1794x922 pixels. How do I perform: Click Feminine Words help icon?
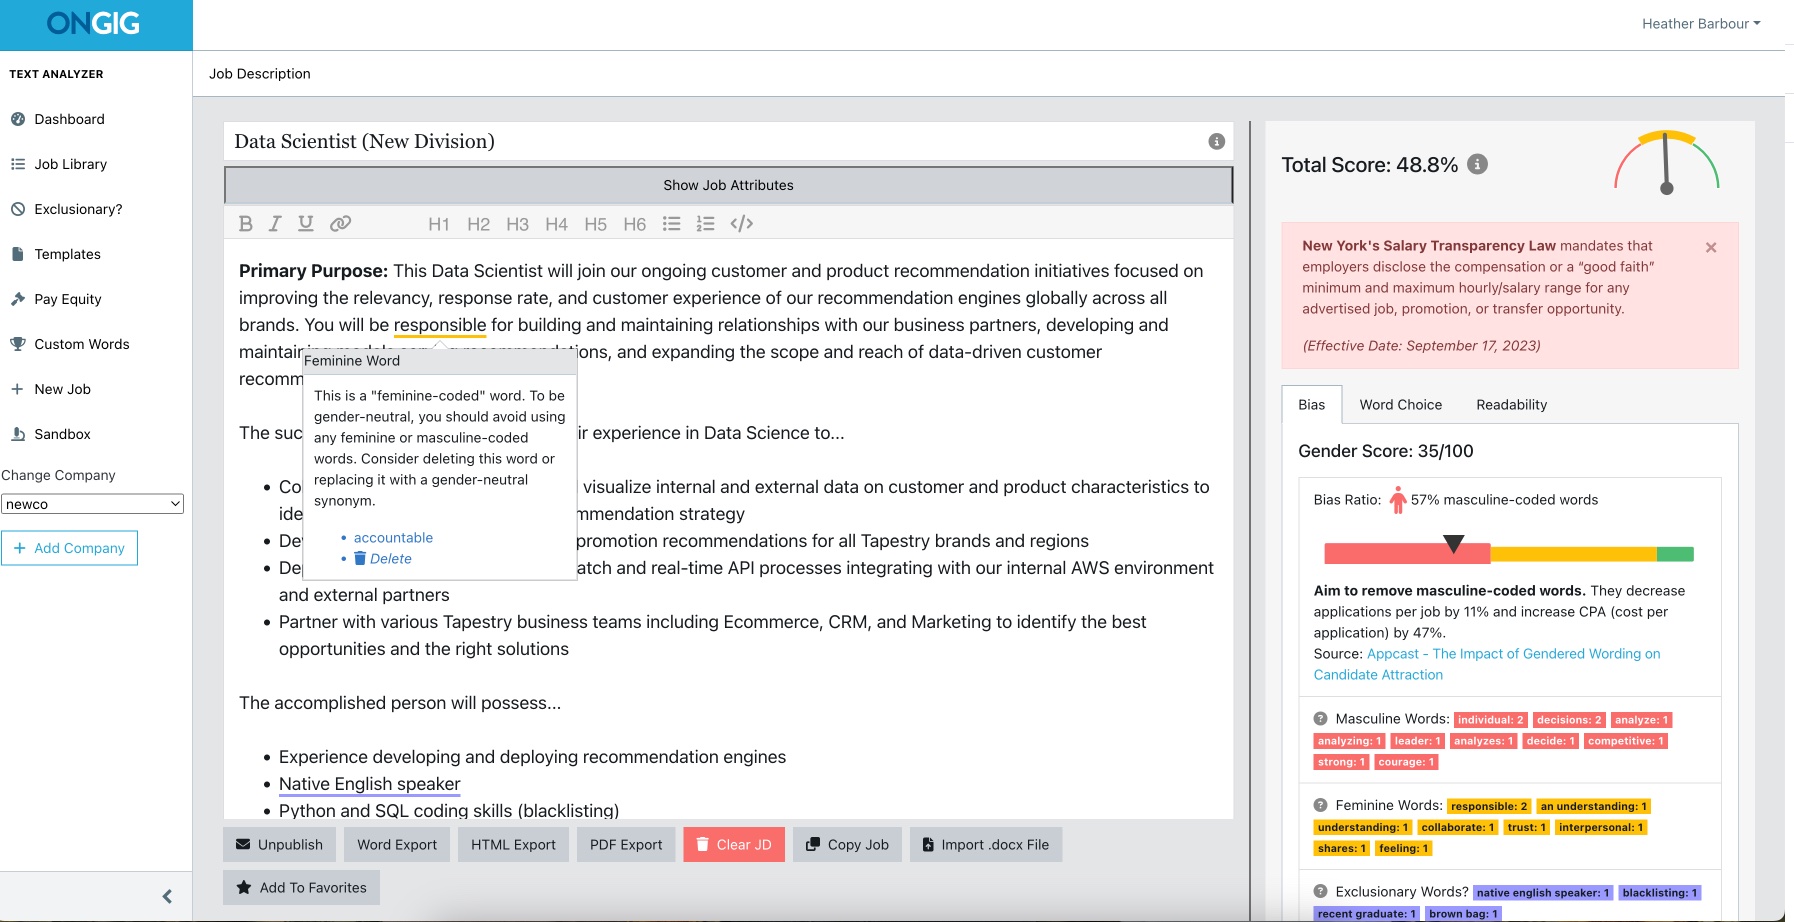coord(1320,805)
